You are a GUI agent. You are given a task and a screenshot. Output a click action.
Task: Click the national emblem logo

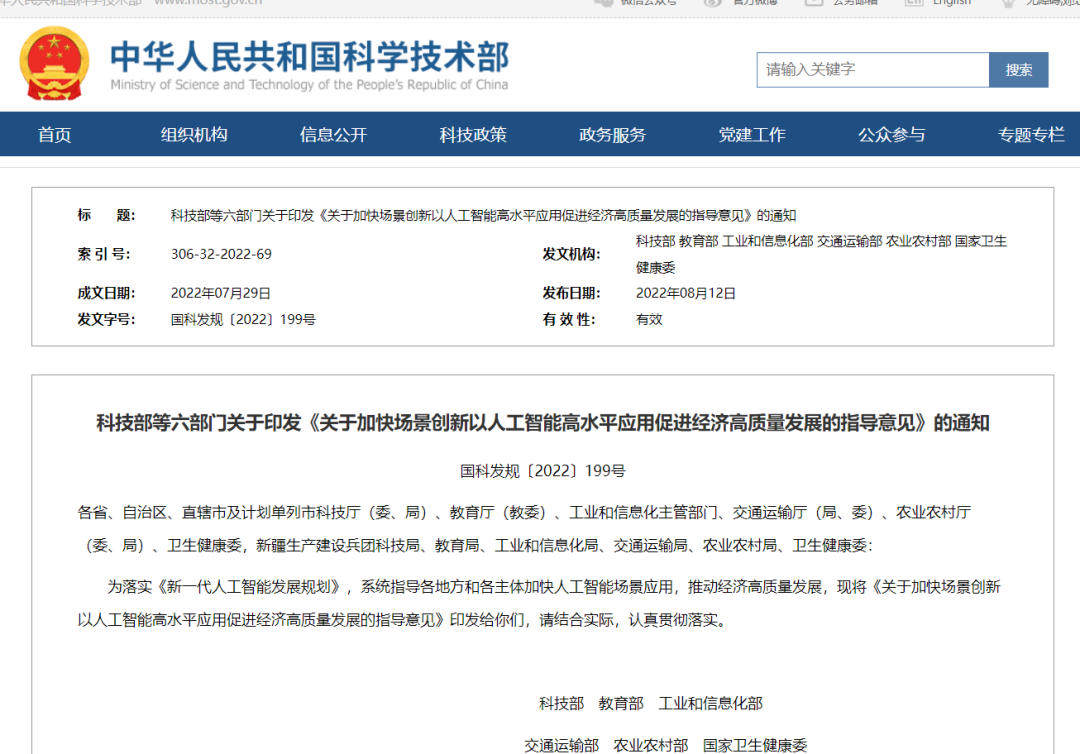point(54,63)
